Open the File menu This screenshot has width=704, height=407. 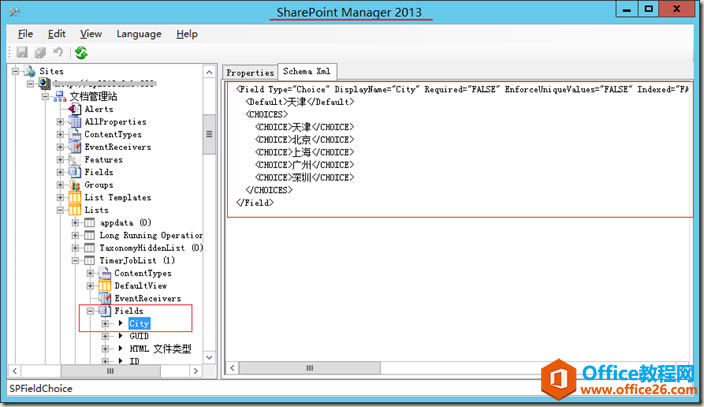click(x=25, y=34)
